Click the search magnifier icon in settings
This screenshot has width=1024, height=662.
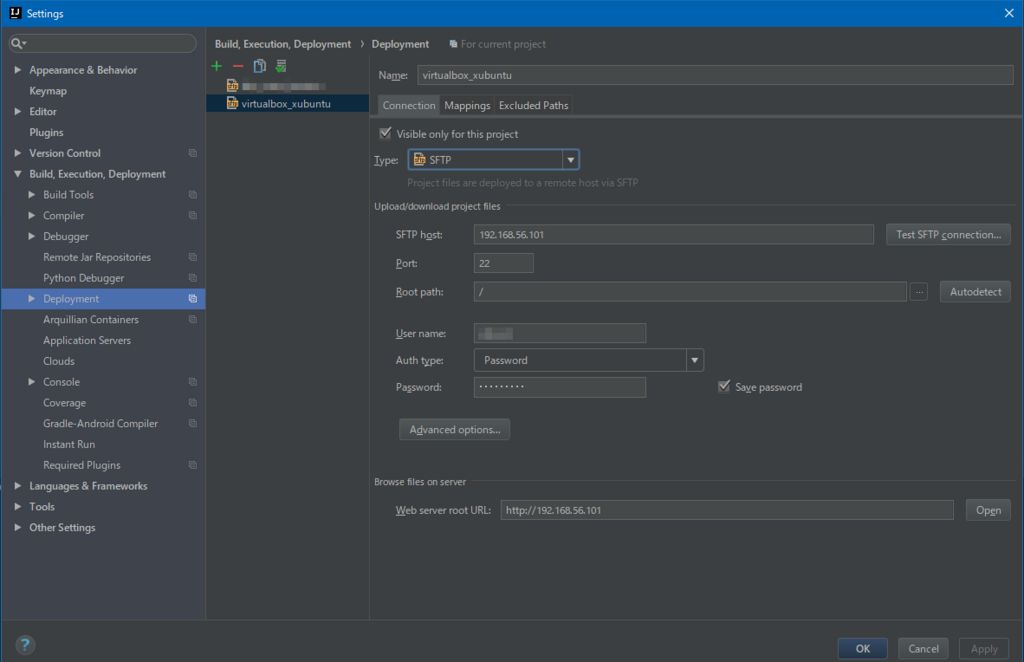pos(18,43)
